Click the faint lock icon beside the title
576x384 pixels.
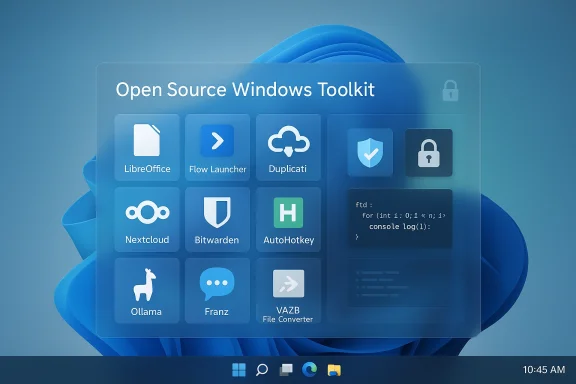pyautogui.click(x=450, y=90)
